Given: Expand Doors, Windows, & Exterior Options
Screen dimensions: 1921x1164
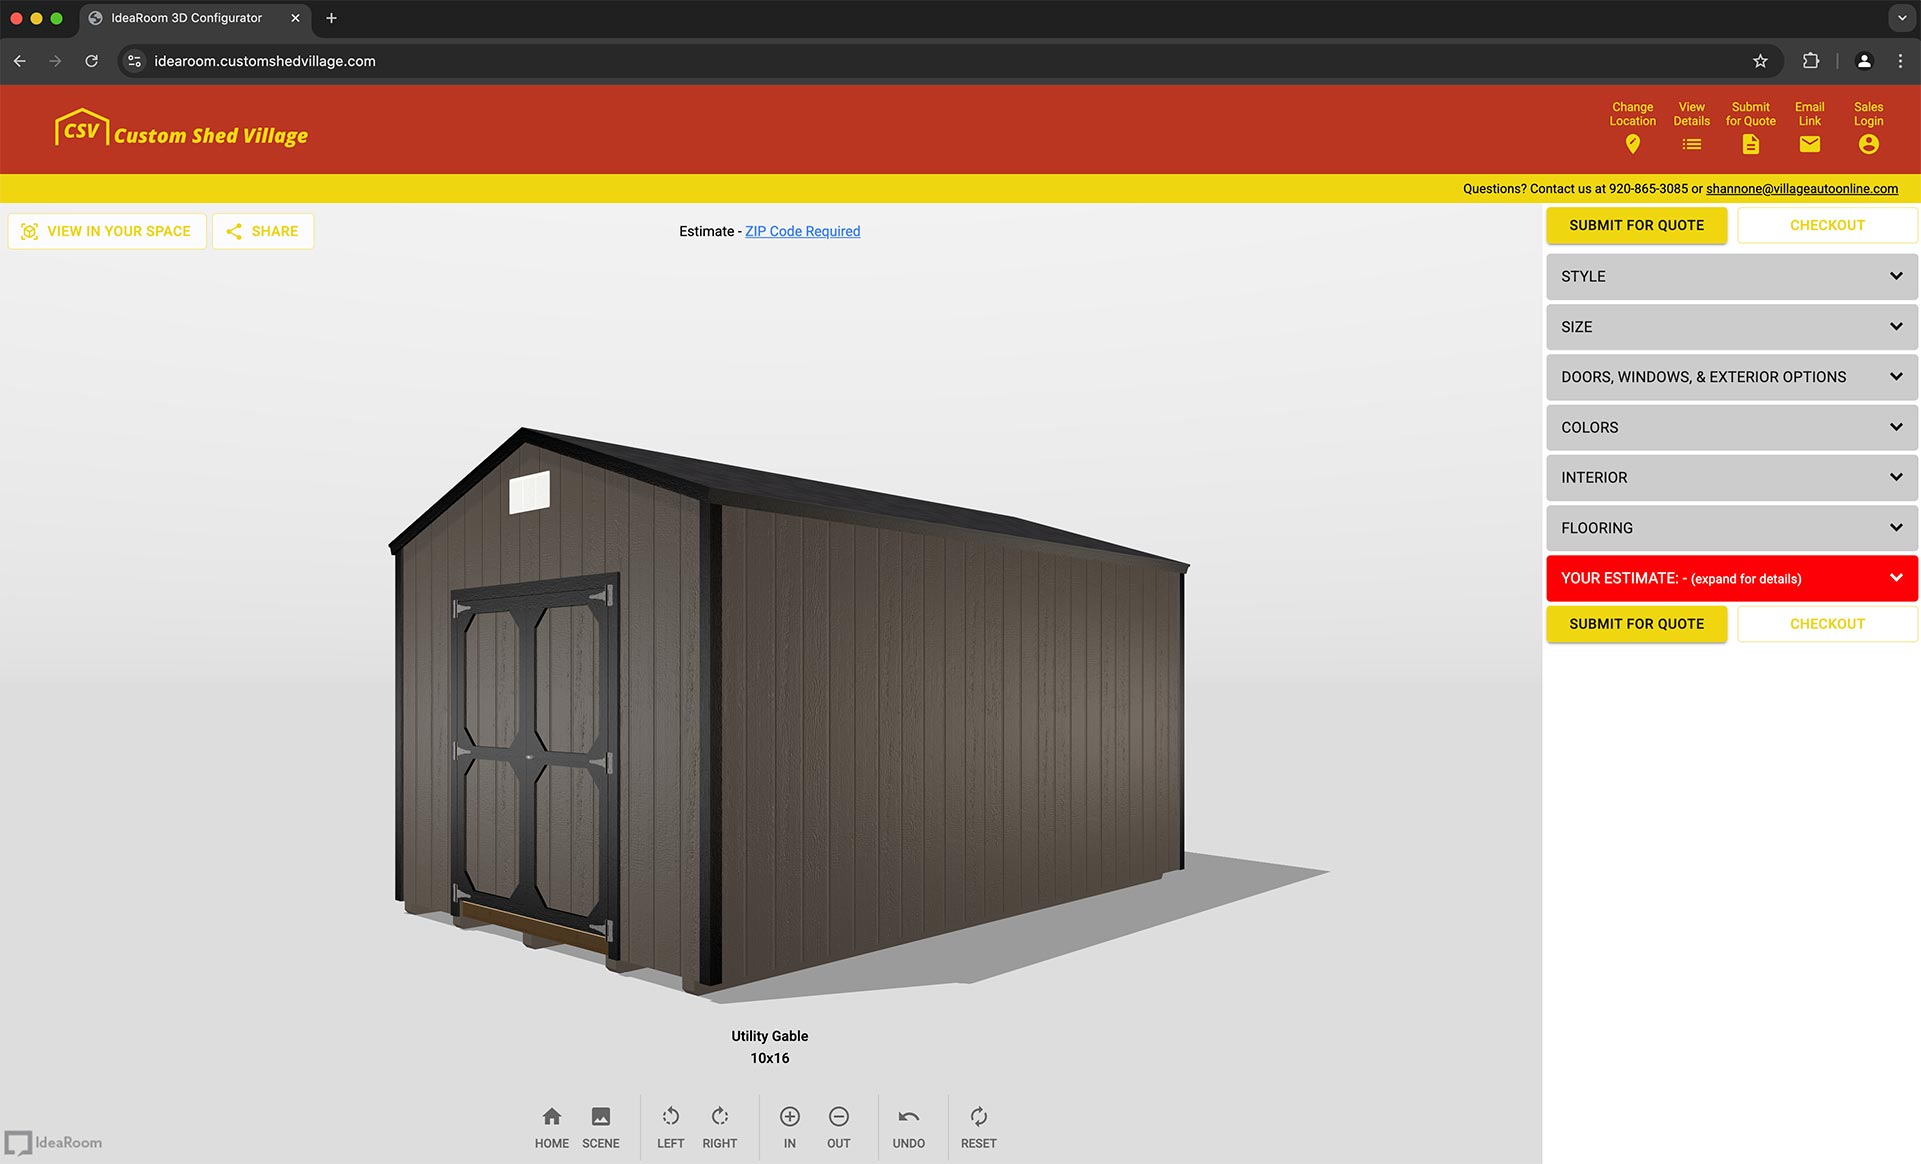Looking at the screenshot, I should click(1731, 377).
